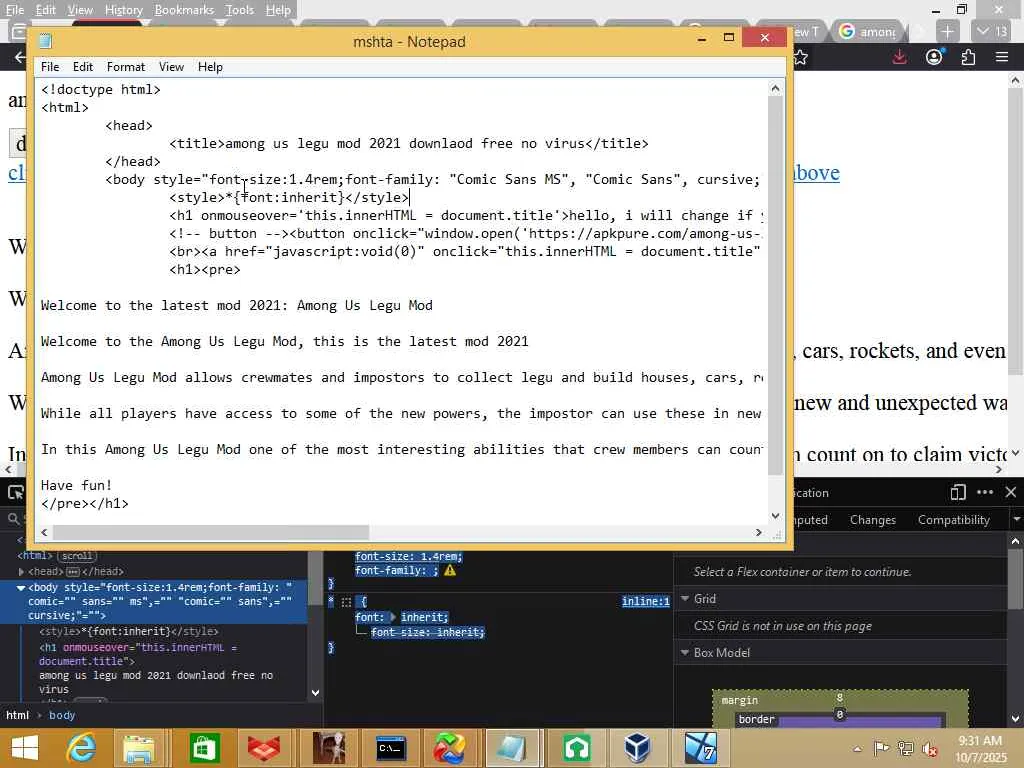Click the inspector markup scrollbar down arrow
This screenshot has width=1024, height=768.
pyautogui.click(x=315, y=693)
